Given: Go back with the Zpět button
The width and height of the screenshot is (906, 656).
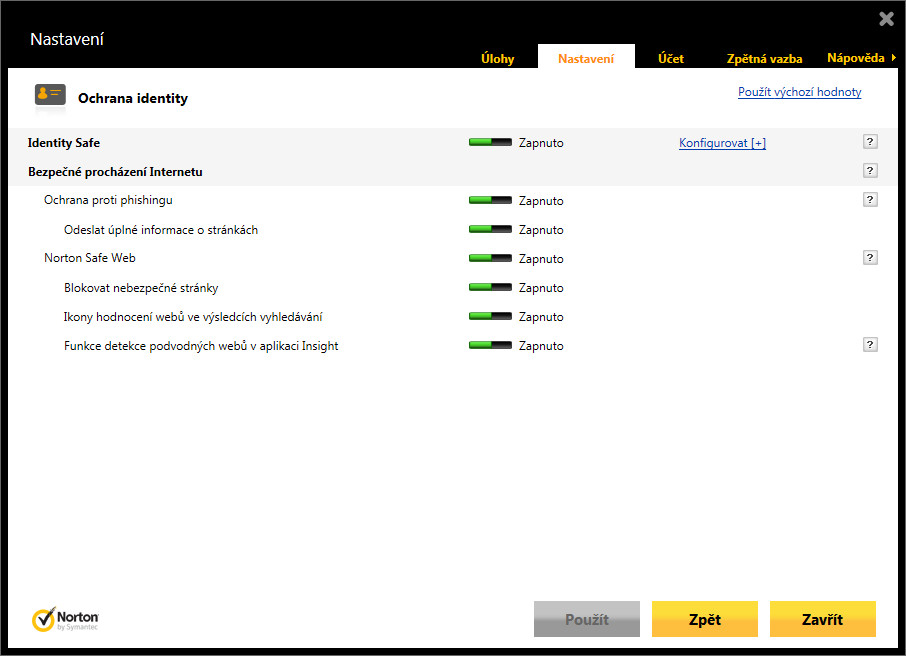Looking at the screenshot, I should coord(705,619).
